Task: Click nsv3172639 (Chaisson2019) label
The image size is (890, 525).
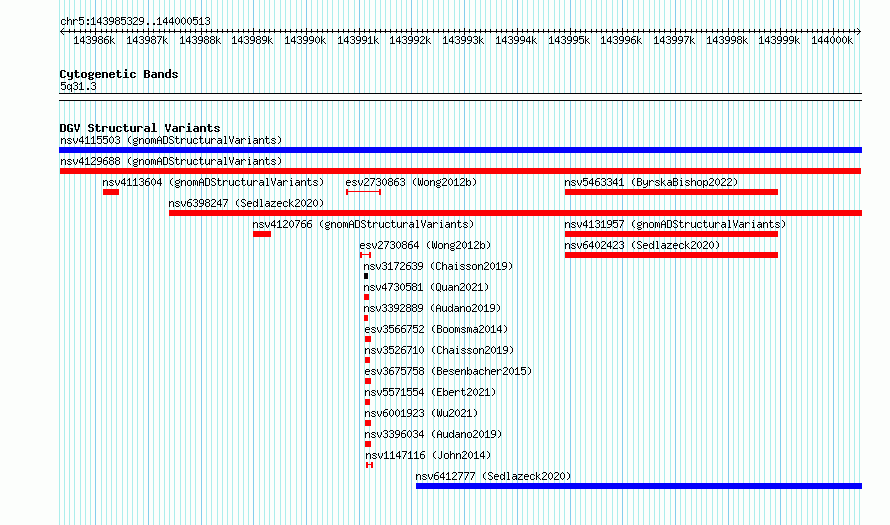Action: [438, 266]
